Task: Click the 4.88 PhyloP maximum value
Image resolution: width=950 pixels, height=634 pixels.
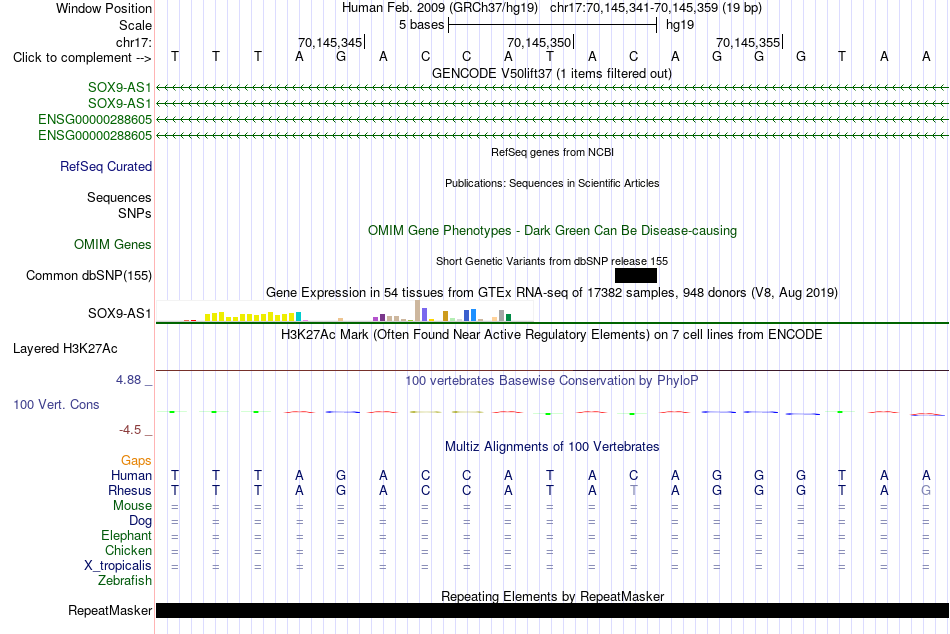Action: pyautogui.click(x=128, y=380)
